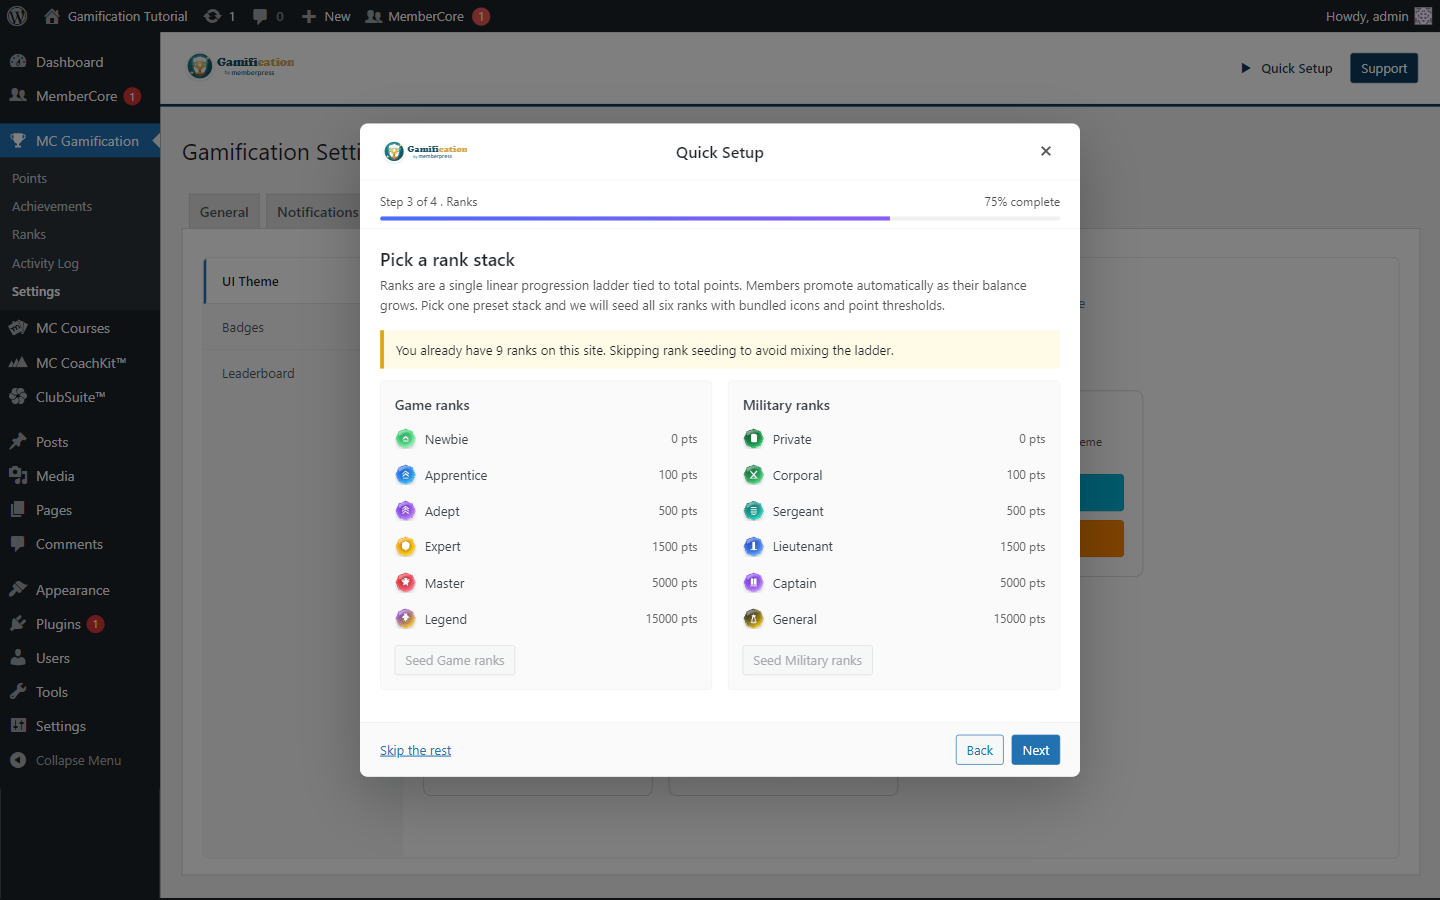Click the Sergeant military rank badge
The width and height of the screenshot is (1440, 900).
pyautogui.click(x=753, y=511)
